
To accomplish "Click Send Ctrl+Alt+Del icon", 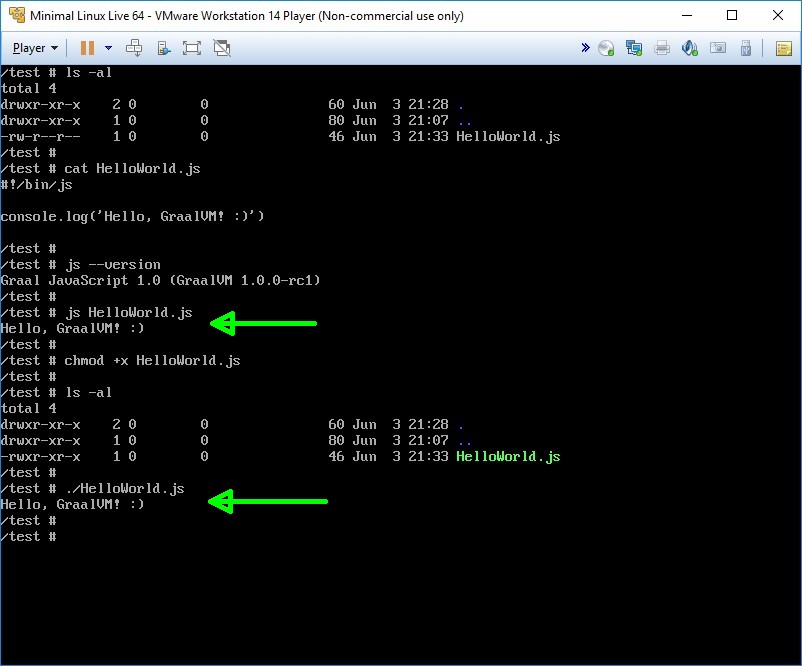I will point(134,48).
